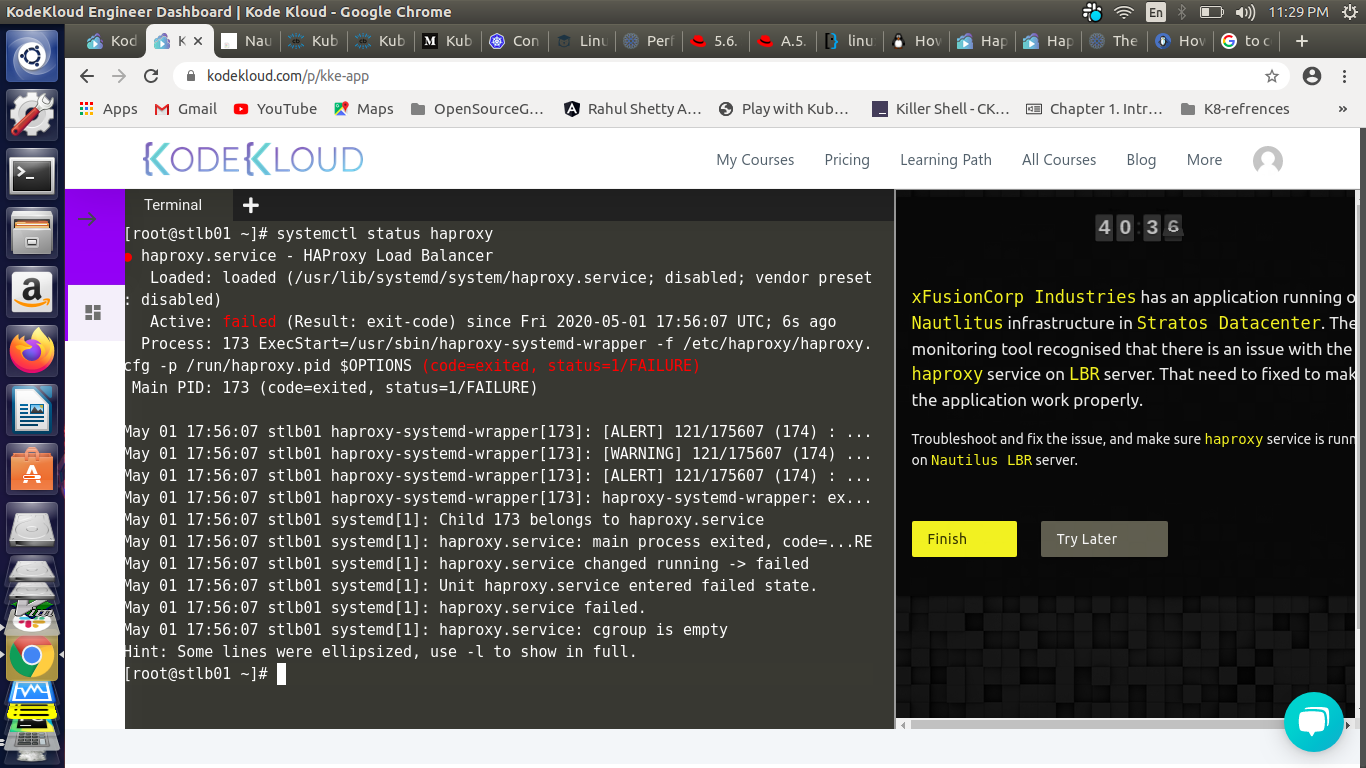Open a new Chrome tab
1366x768 pixels.
(1301, 41)
